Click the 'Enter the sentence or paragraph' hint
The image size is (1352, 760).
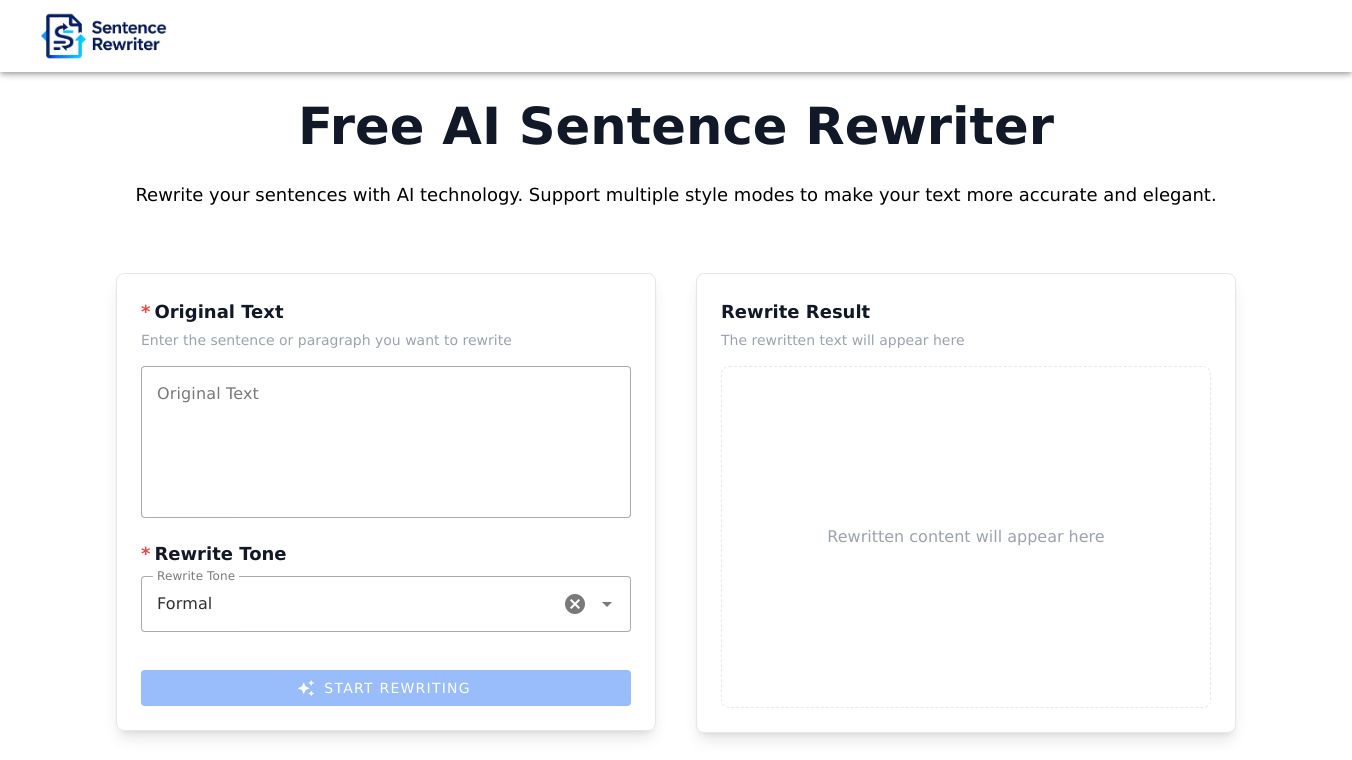tap(326, 340)
